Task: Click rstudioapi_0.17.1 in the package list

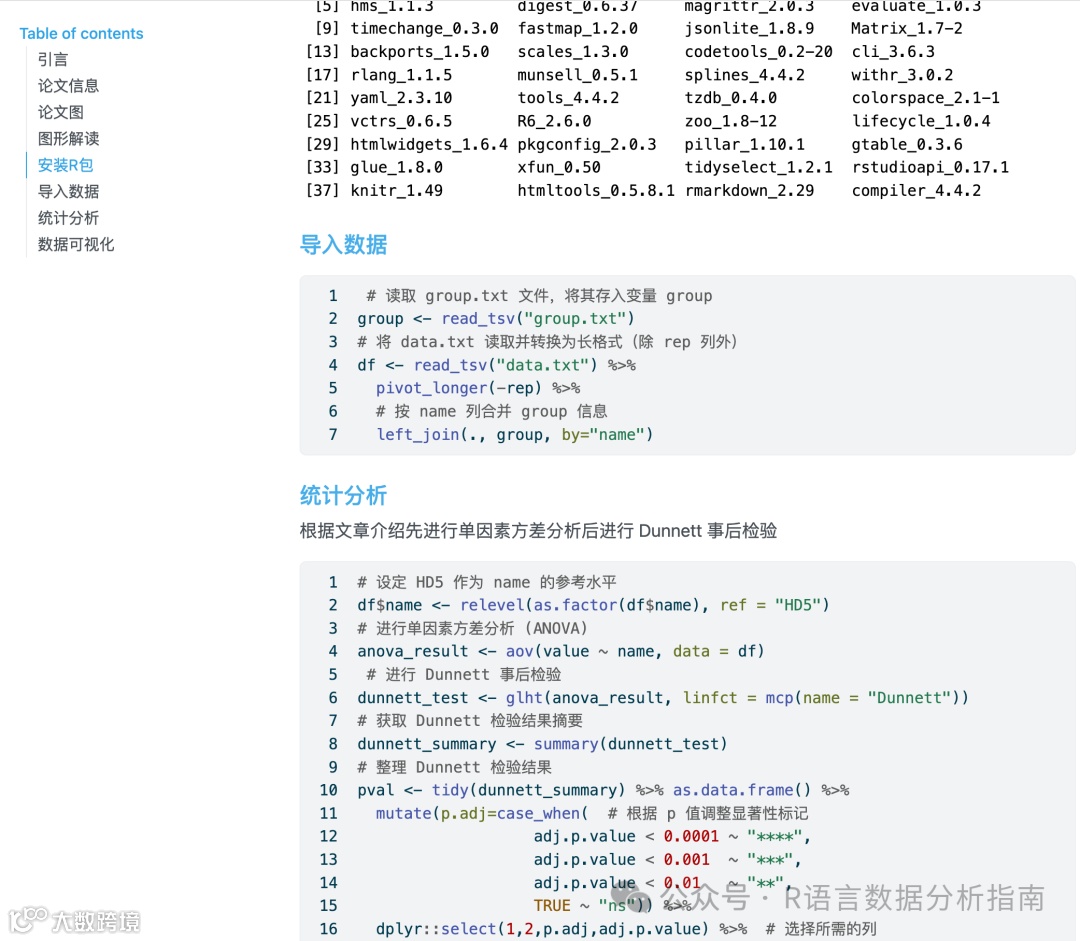Action: [931, 167]
